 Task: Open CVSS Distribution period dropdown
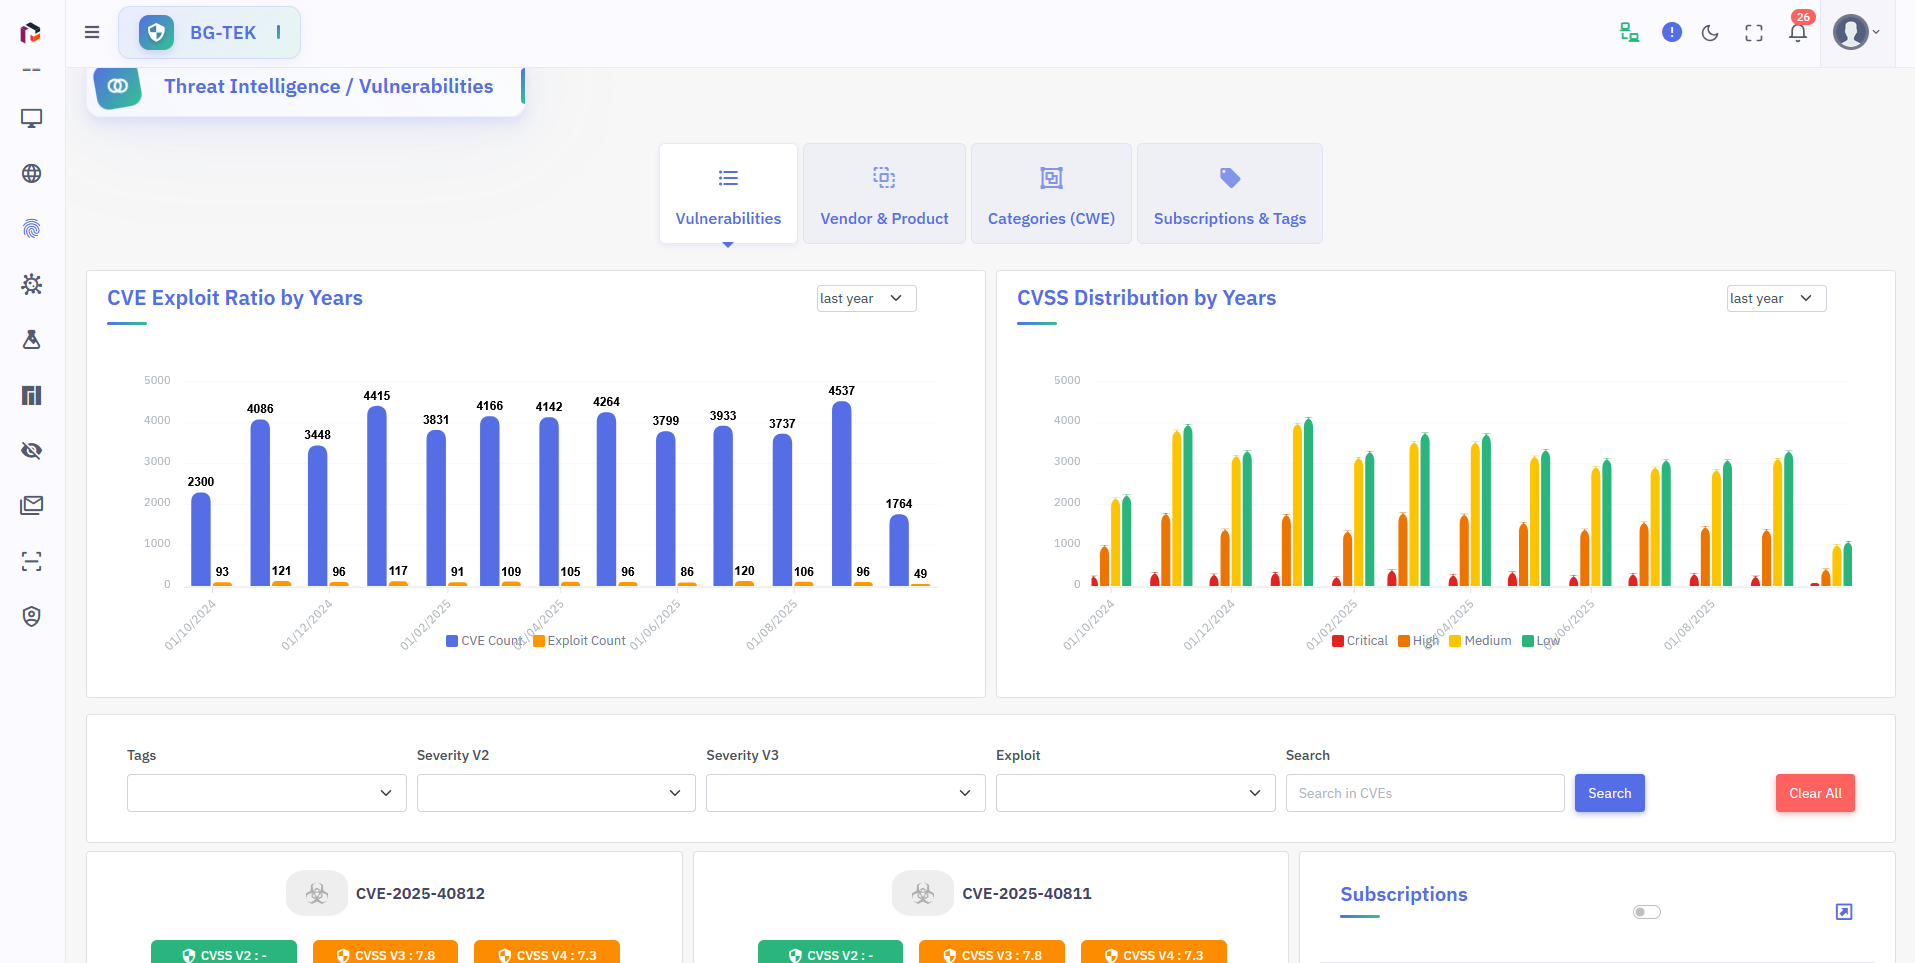(1776, 299)
